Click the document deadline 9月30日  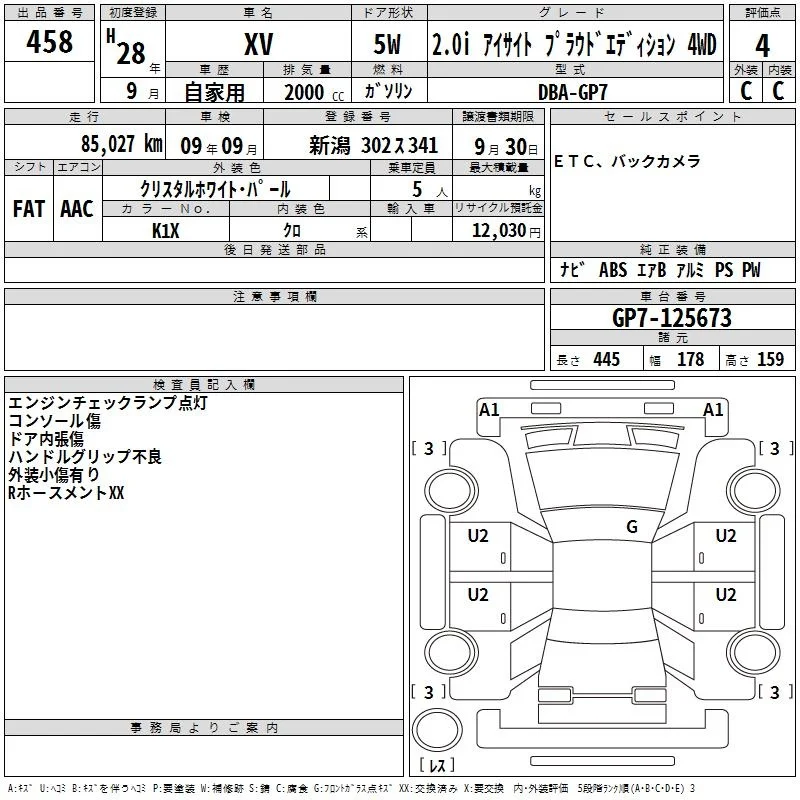[x=506, y=147]
